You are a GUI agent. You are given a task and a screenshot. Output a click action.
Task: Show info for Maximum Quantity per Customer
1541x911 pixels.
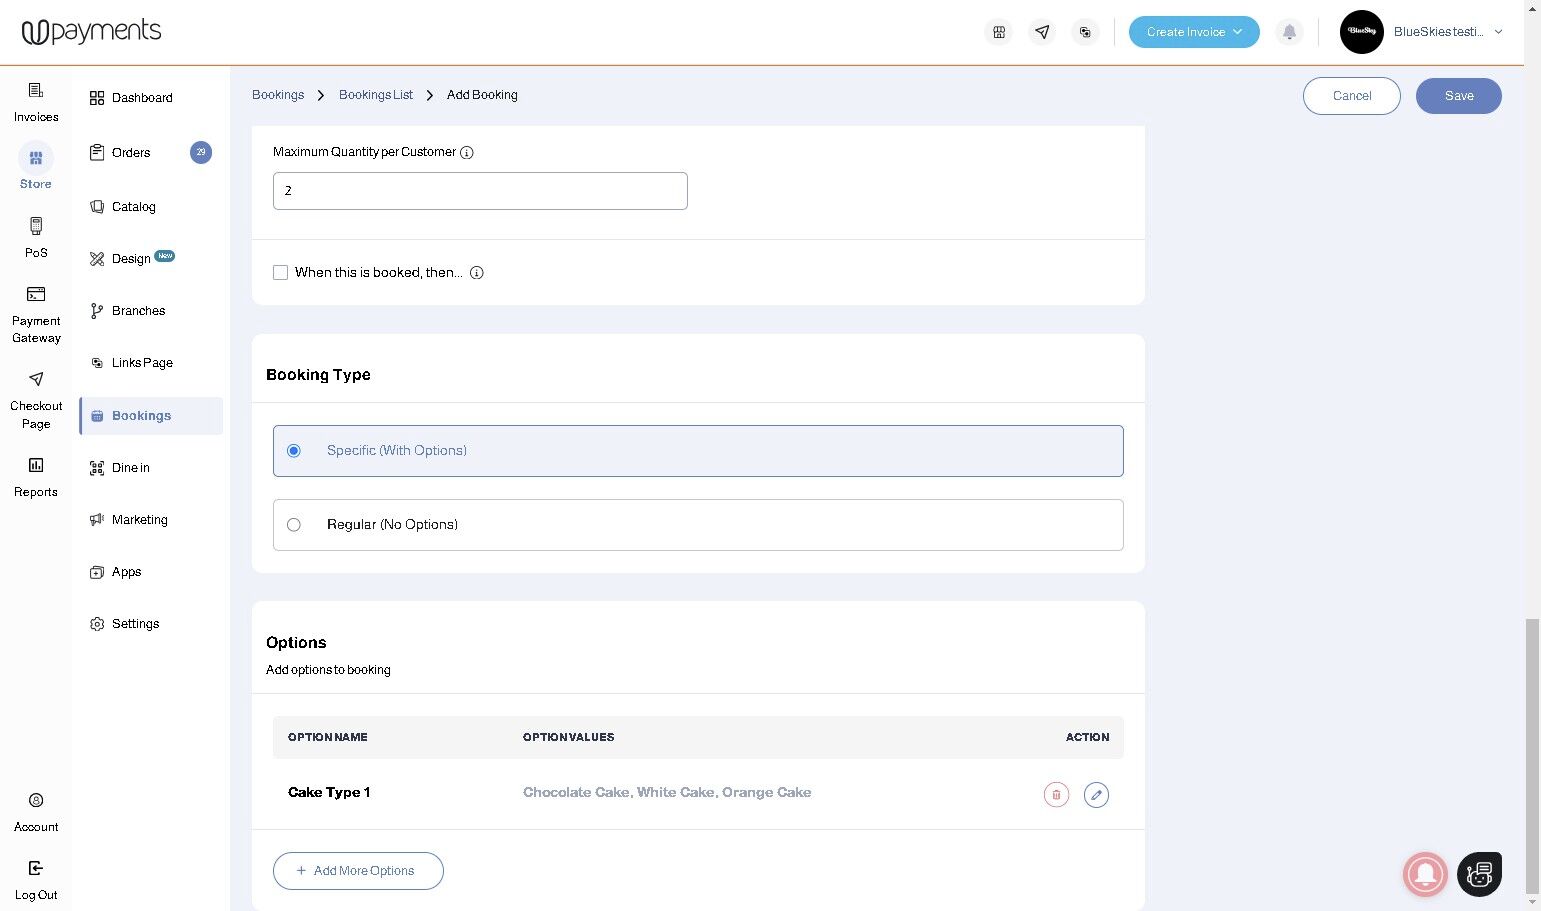tap(466, 153)
